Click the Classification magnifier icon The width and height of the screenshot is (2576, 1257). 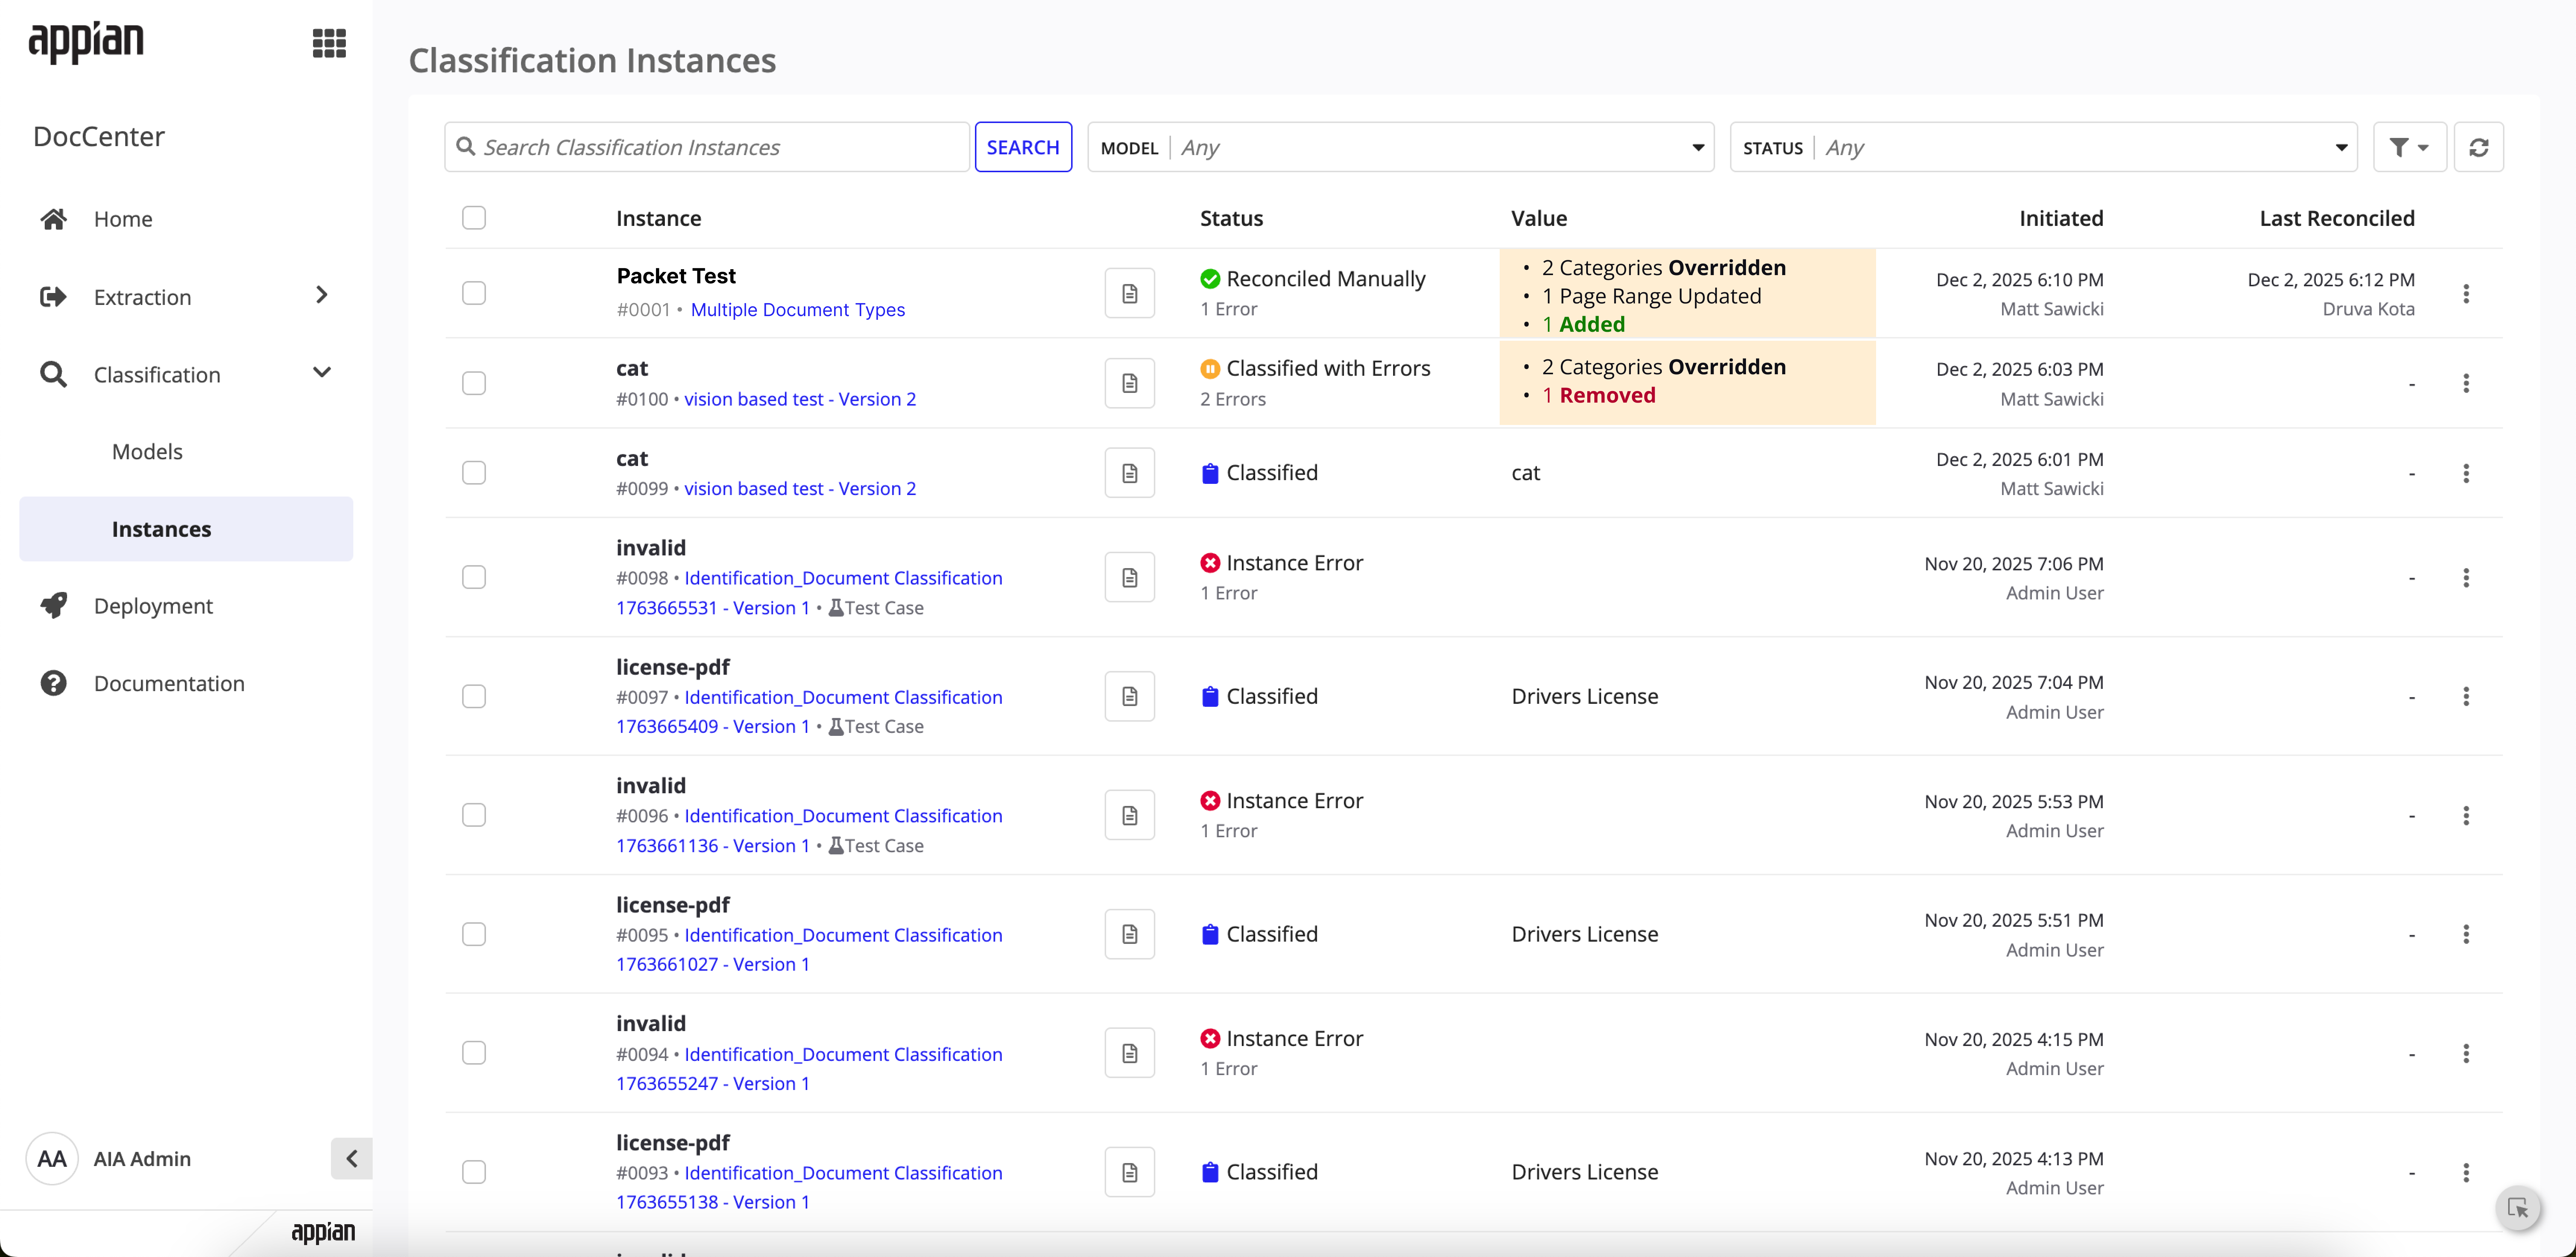[53, 374]
